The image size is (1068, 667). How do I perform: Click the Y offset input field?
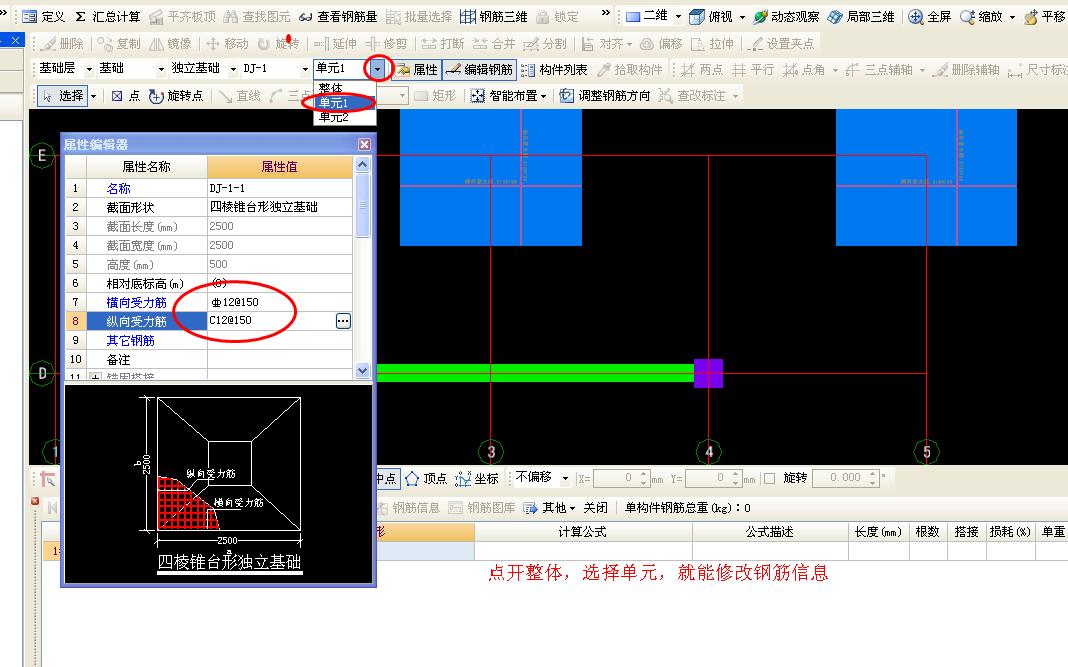(x=707, y=478)
